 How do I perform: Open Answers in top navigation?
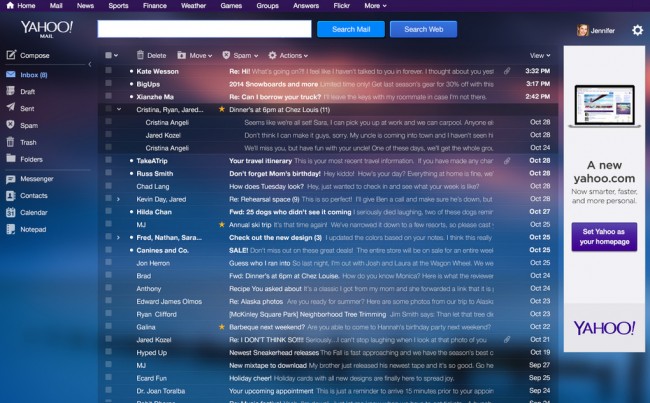(x=306, y=5)
